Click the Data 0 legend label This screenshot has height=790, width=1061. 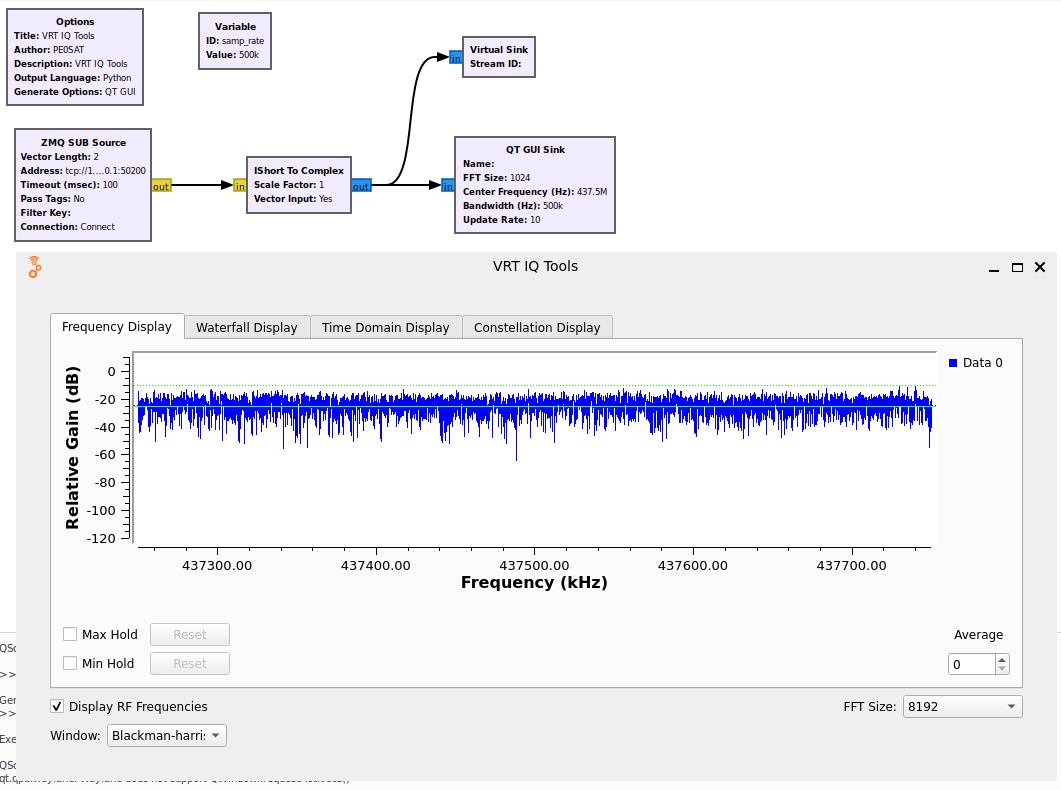click(x=983, y=363)
